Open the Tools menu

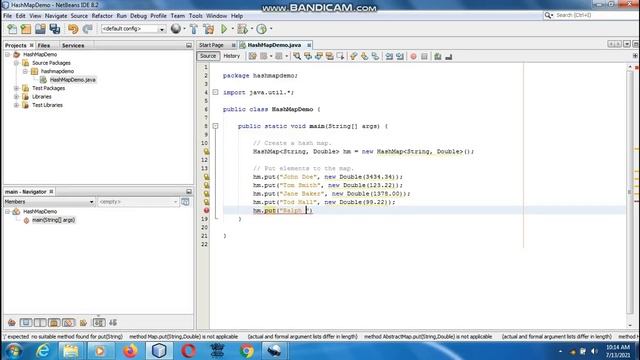[196, 16]
